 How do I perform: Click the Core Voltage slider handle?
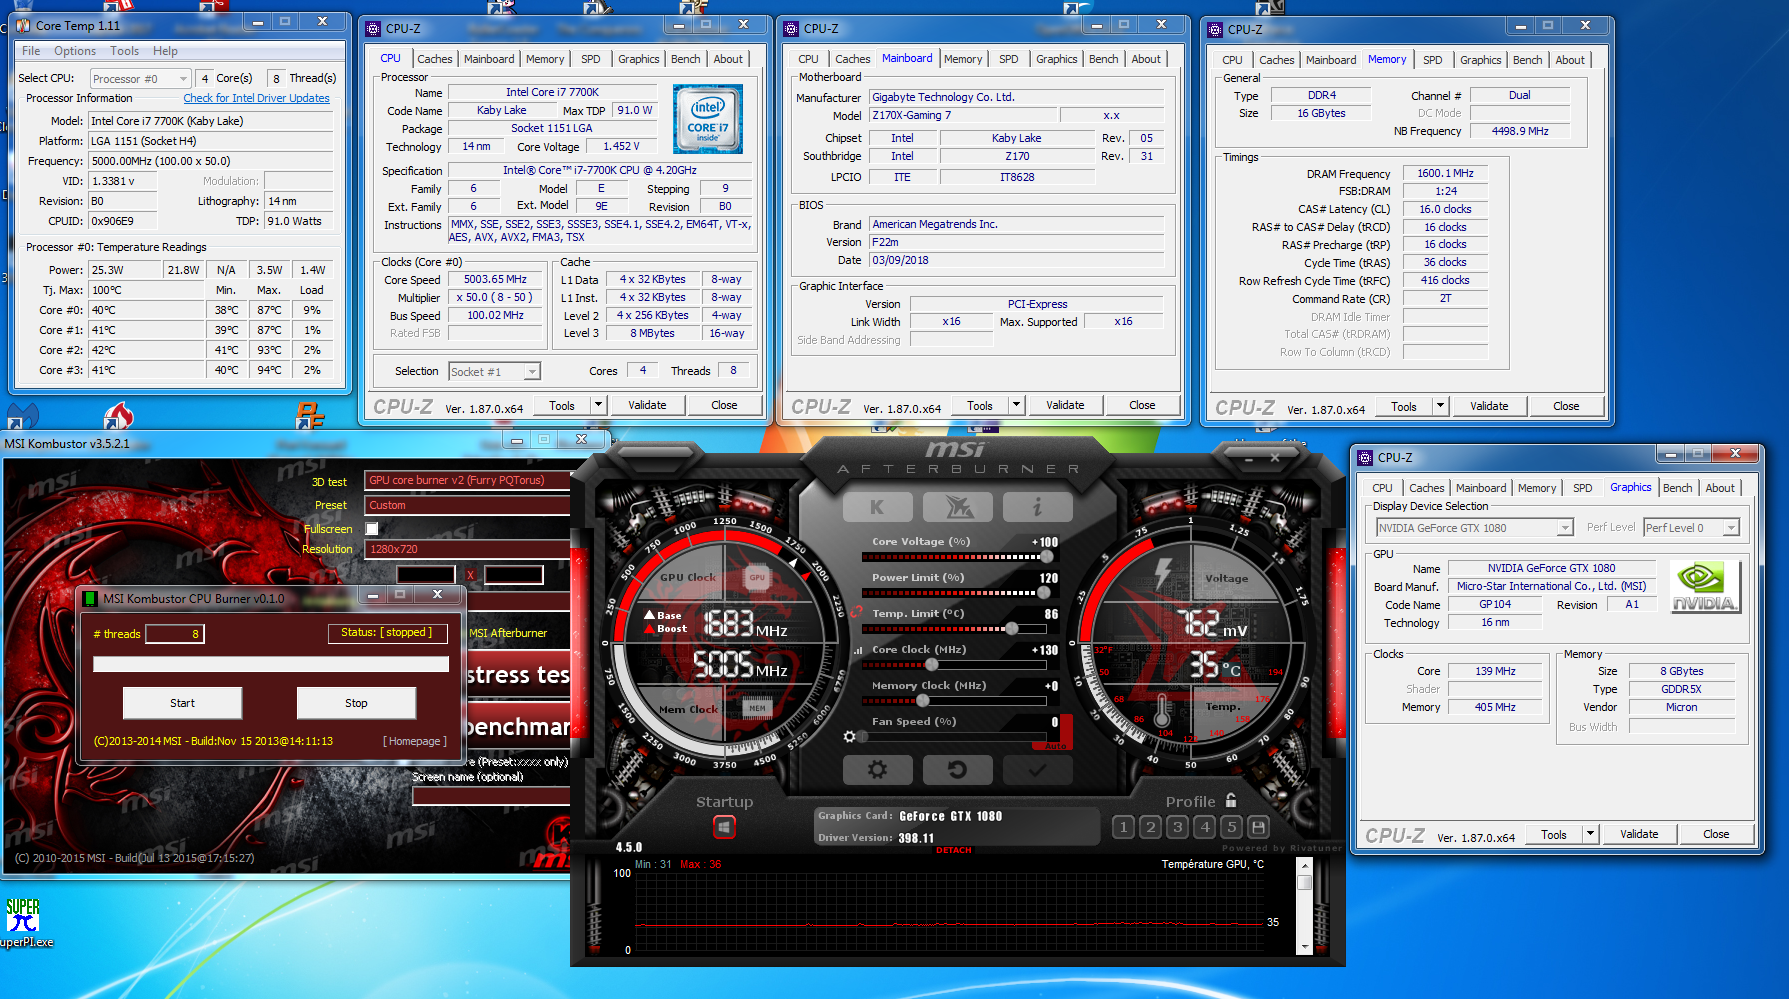point(1047,556)
